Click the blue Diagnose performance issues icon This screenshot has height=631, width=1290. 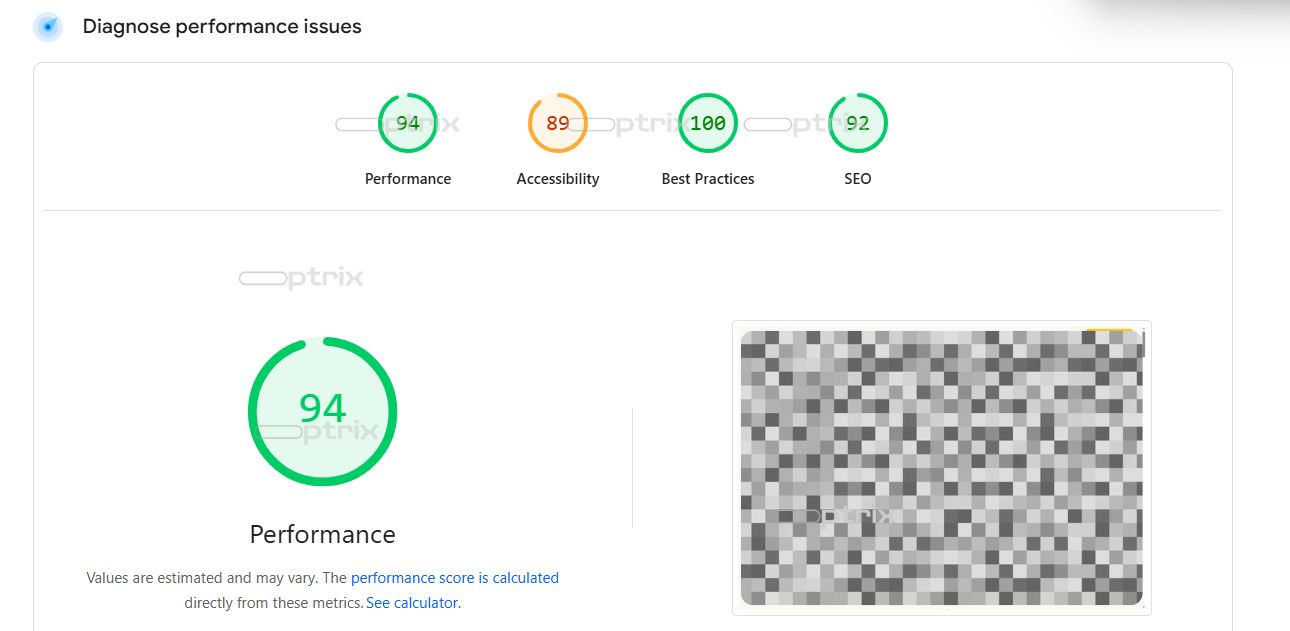tap(47, 27)
